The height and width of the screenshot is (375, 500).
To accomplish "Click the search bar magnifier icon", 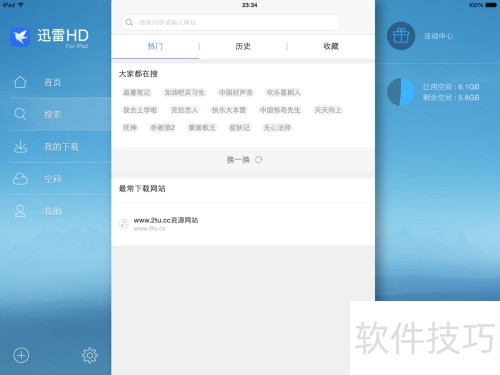I will pyautogui.click(x=129, y=22).
